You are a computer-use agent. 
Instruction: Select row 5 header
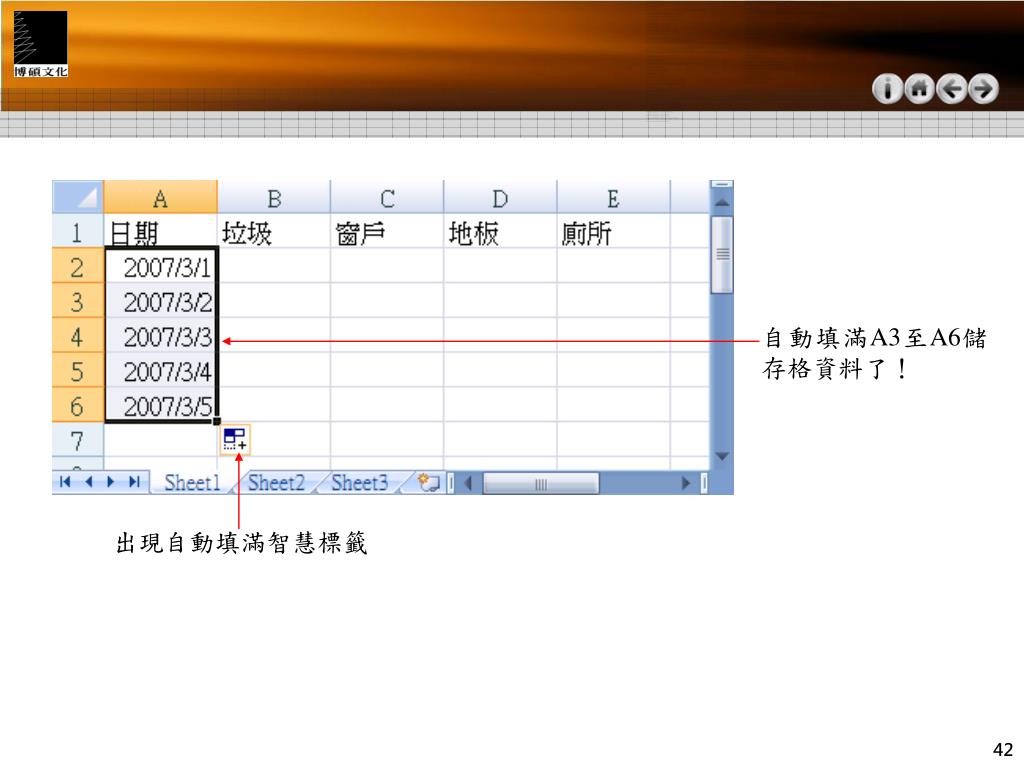[x=78, y=370]
